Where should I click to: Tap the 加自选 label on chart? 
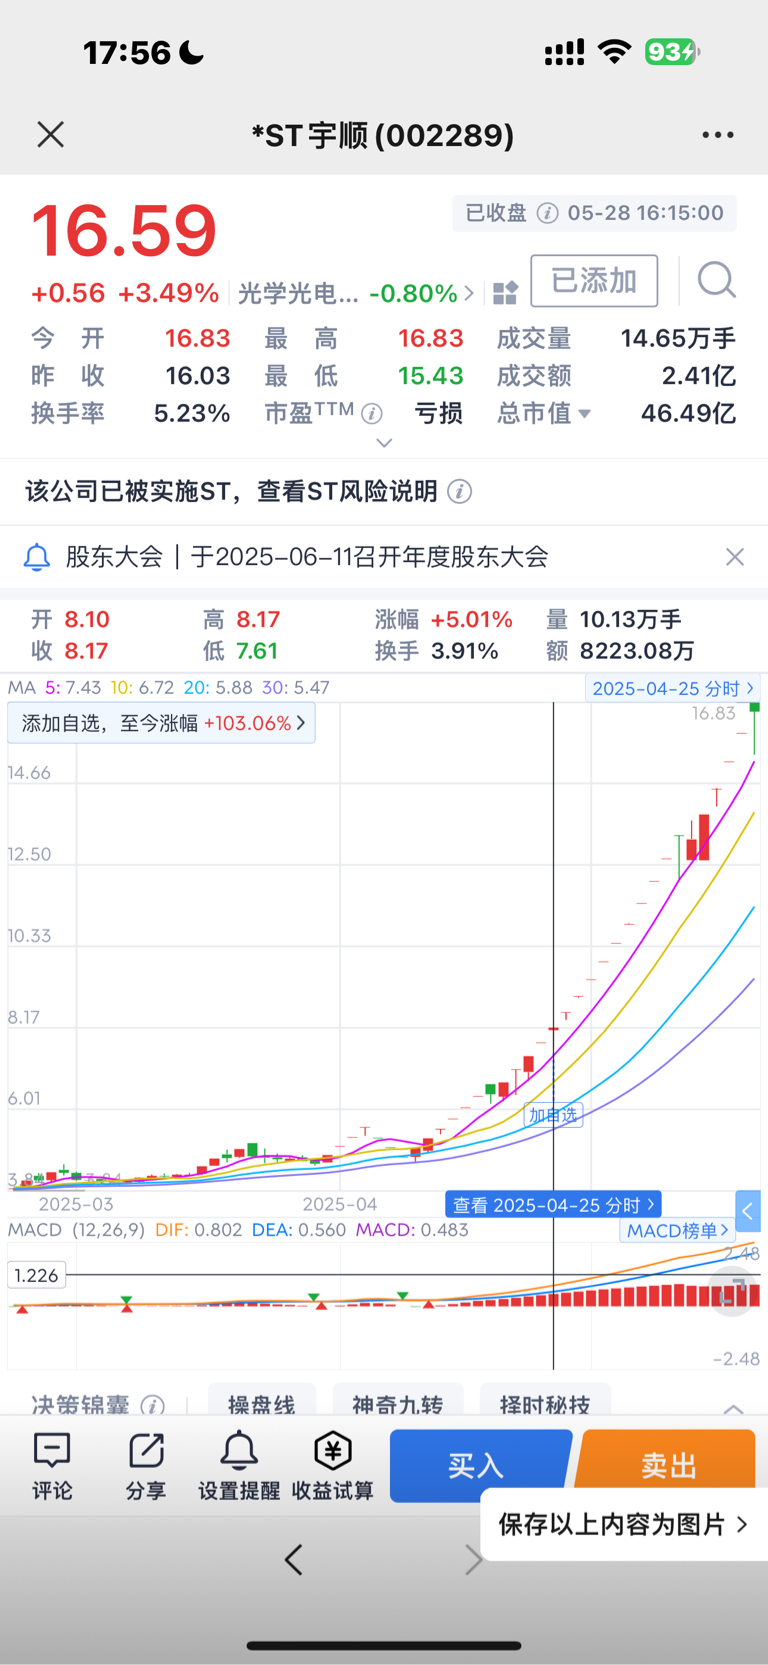(553, 1115)
